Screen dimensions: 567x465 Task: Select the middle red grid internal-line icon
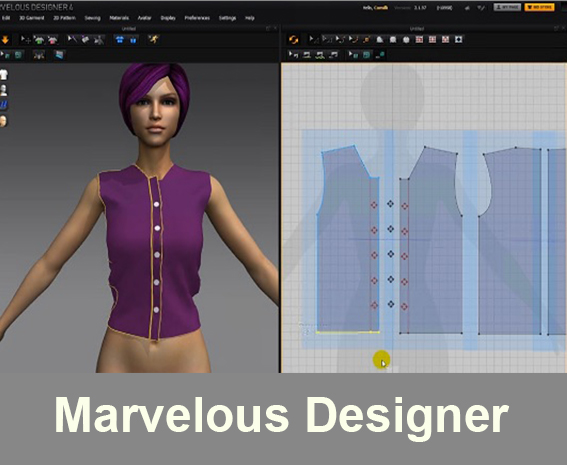pyautogui.click(x=432, y=39)
